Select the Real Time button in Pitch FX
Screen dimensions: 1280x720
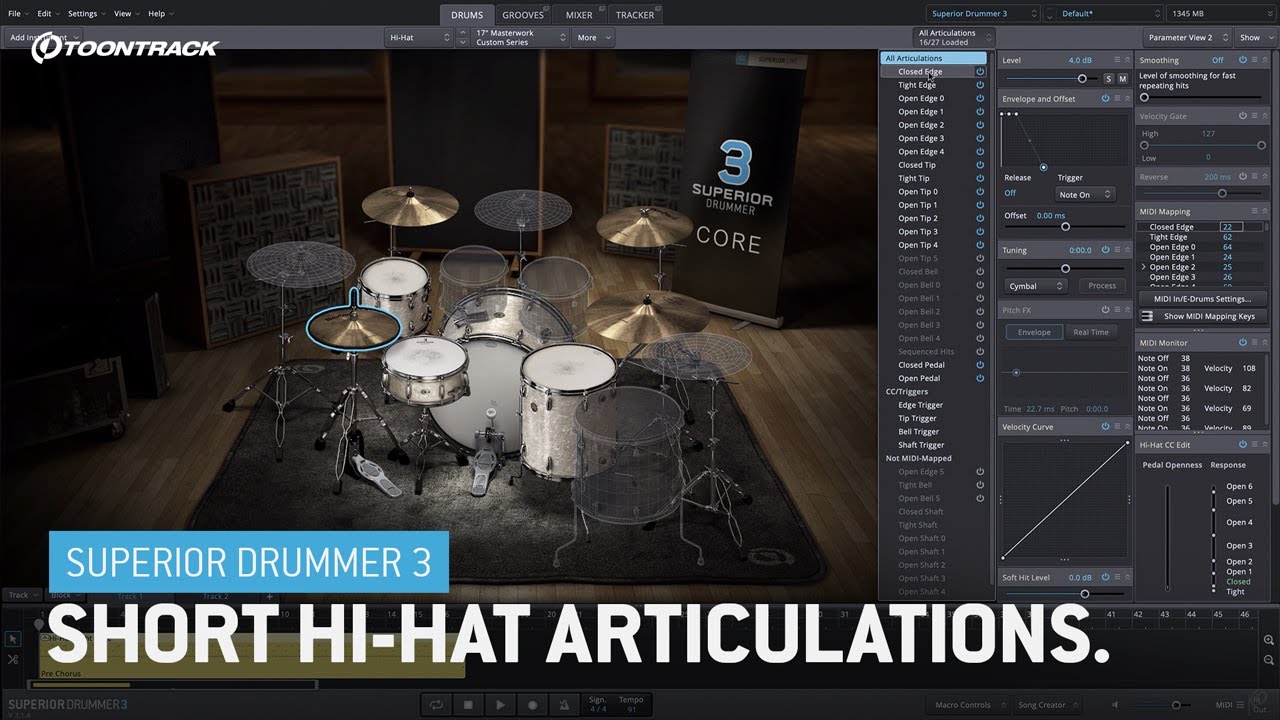(x=1091, y=332)
